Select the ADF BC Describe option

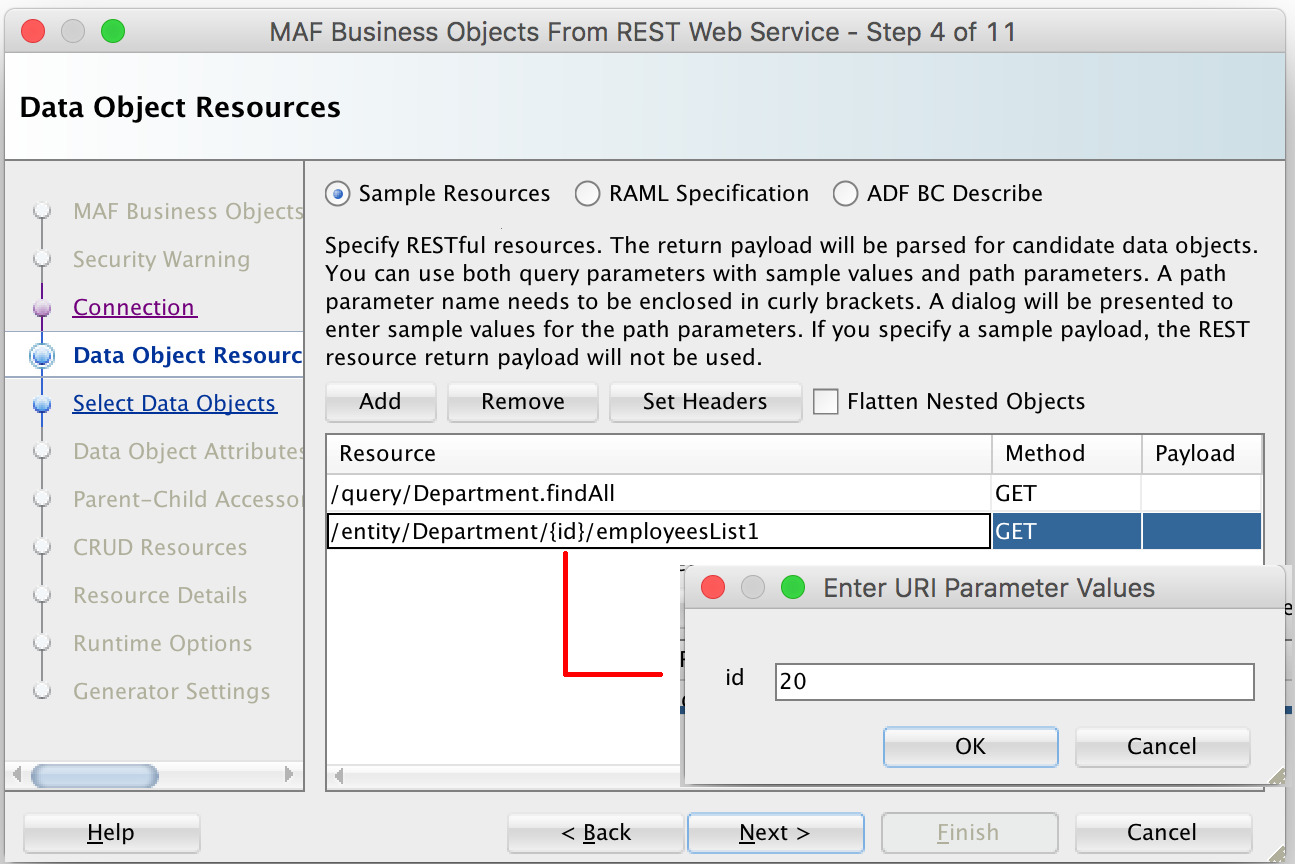pyautogui.click(x=846, y=194)
